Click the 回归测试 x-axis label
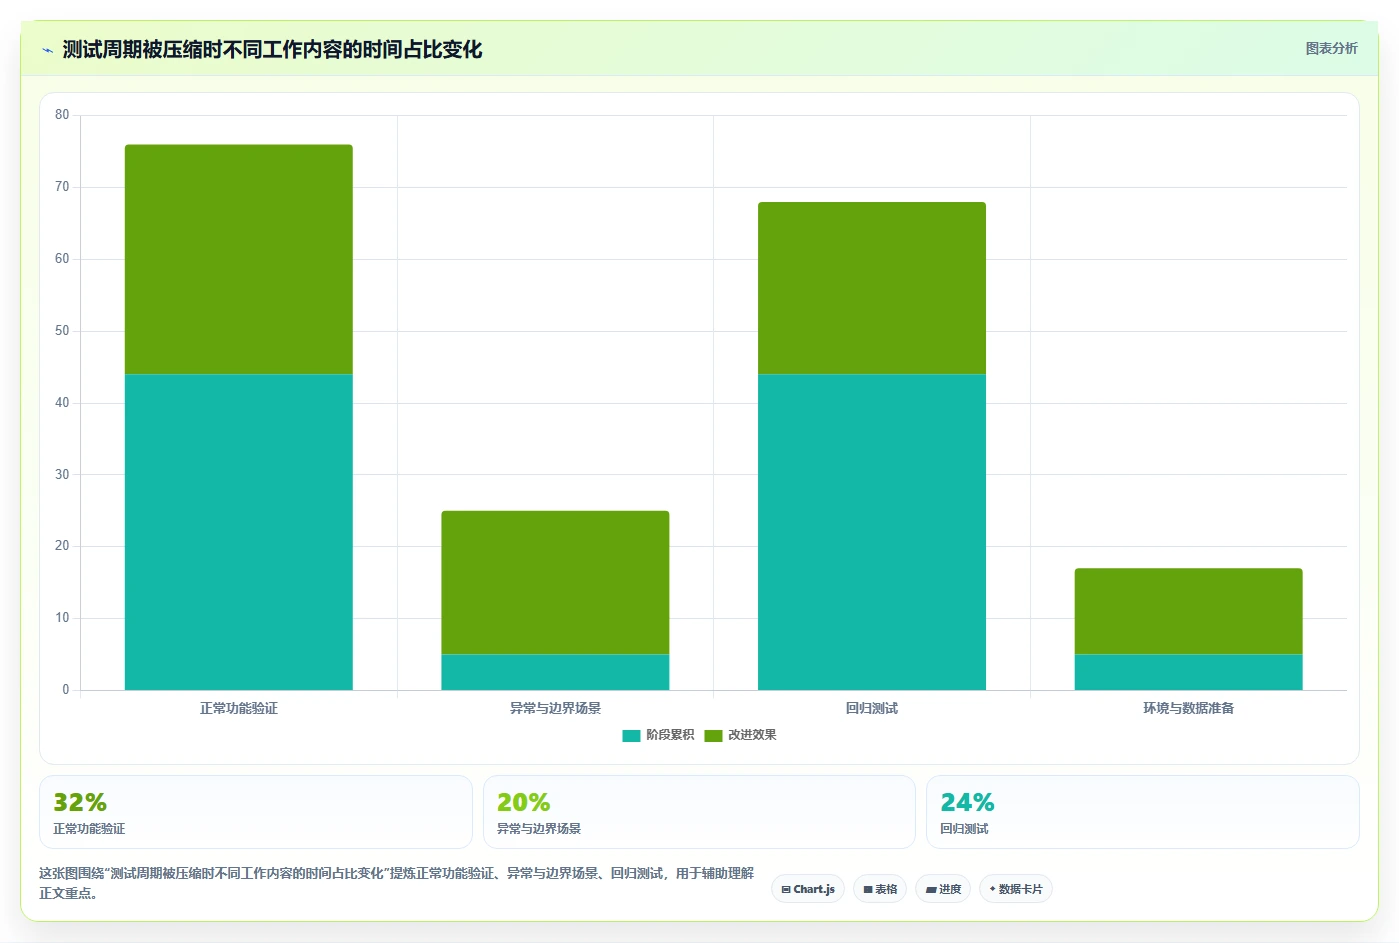The height and width of the screenshot is (943, 1399). [x=872, y=708]
